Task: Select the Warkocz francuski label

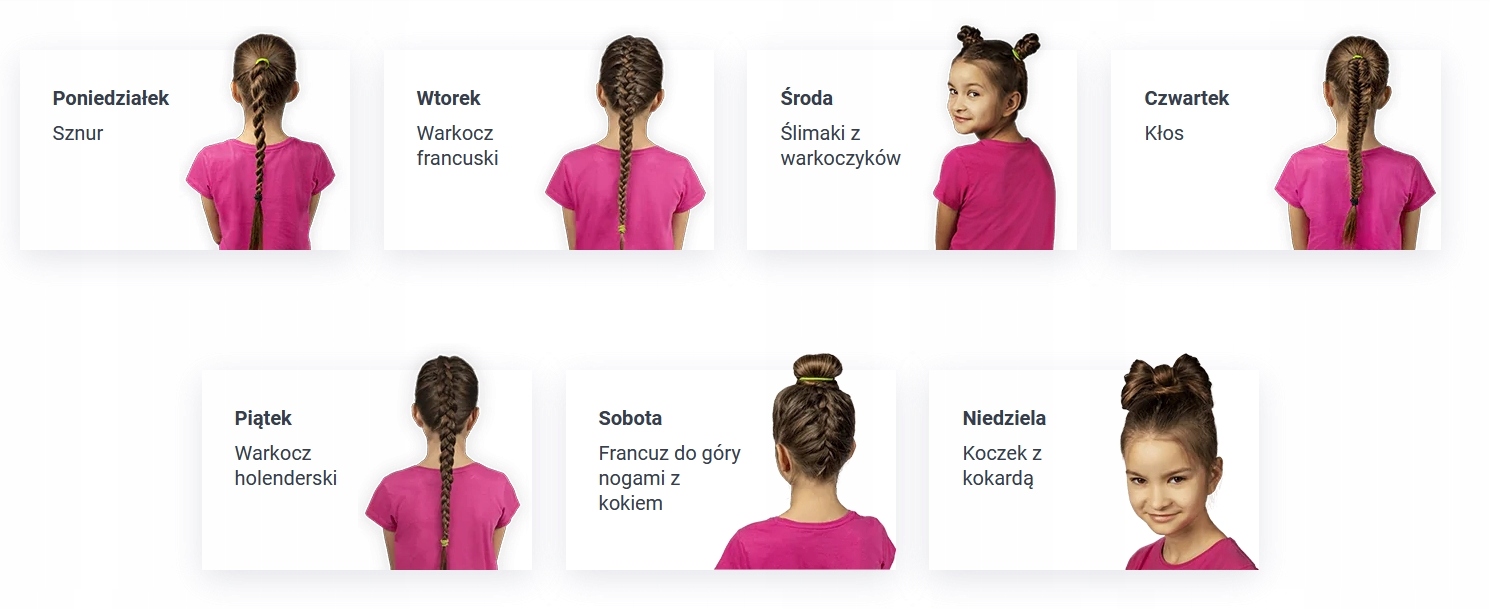Action: point(457,145)
